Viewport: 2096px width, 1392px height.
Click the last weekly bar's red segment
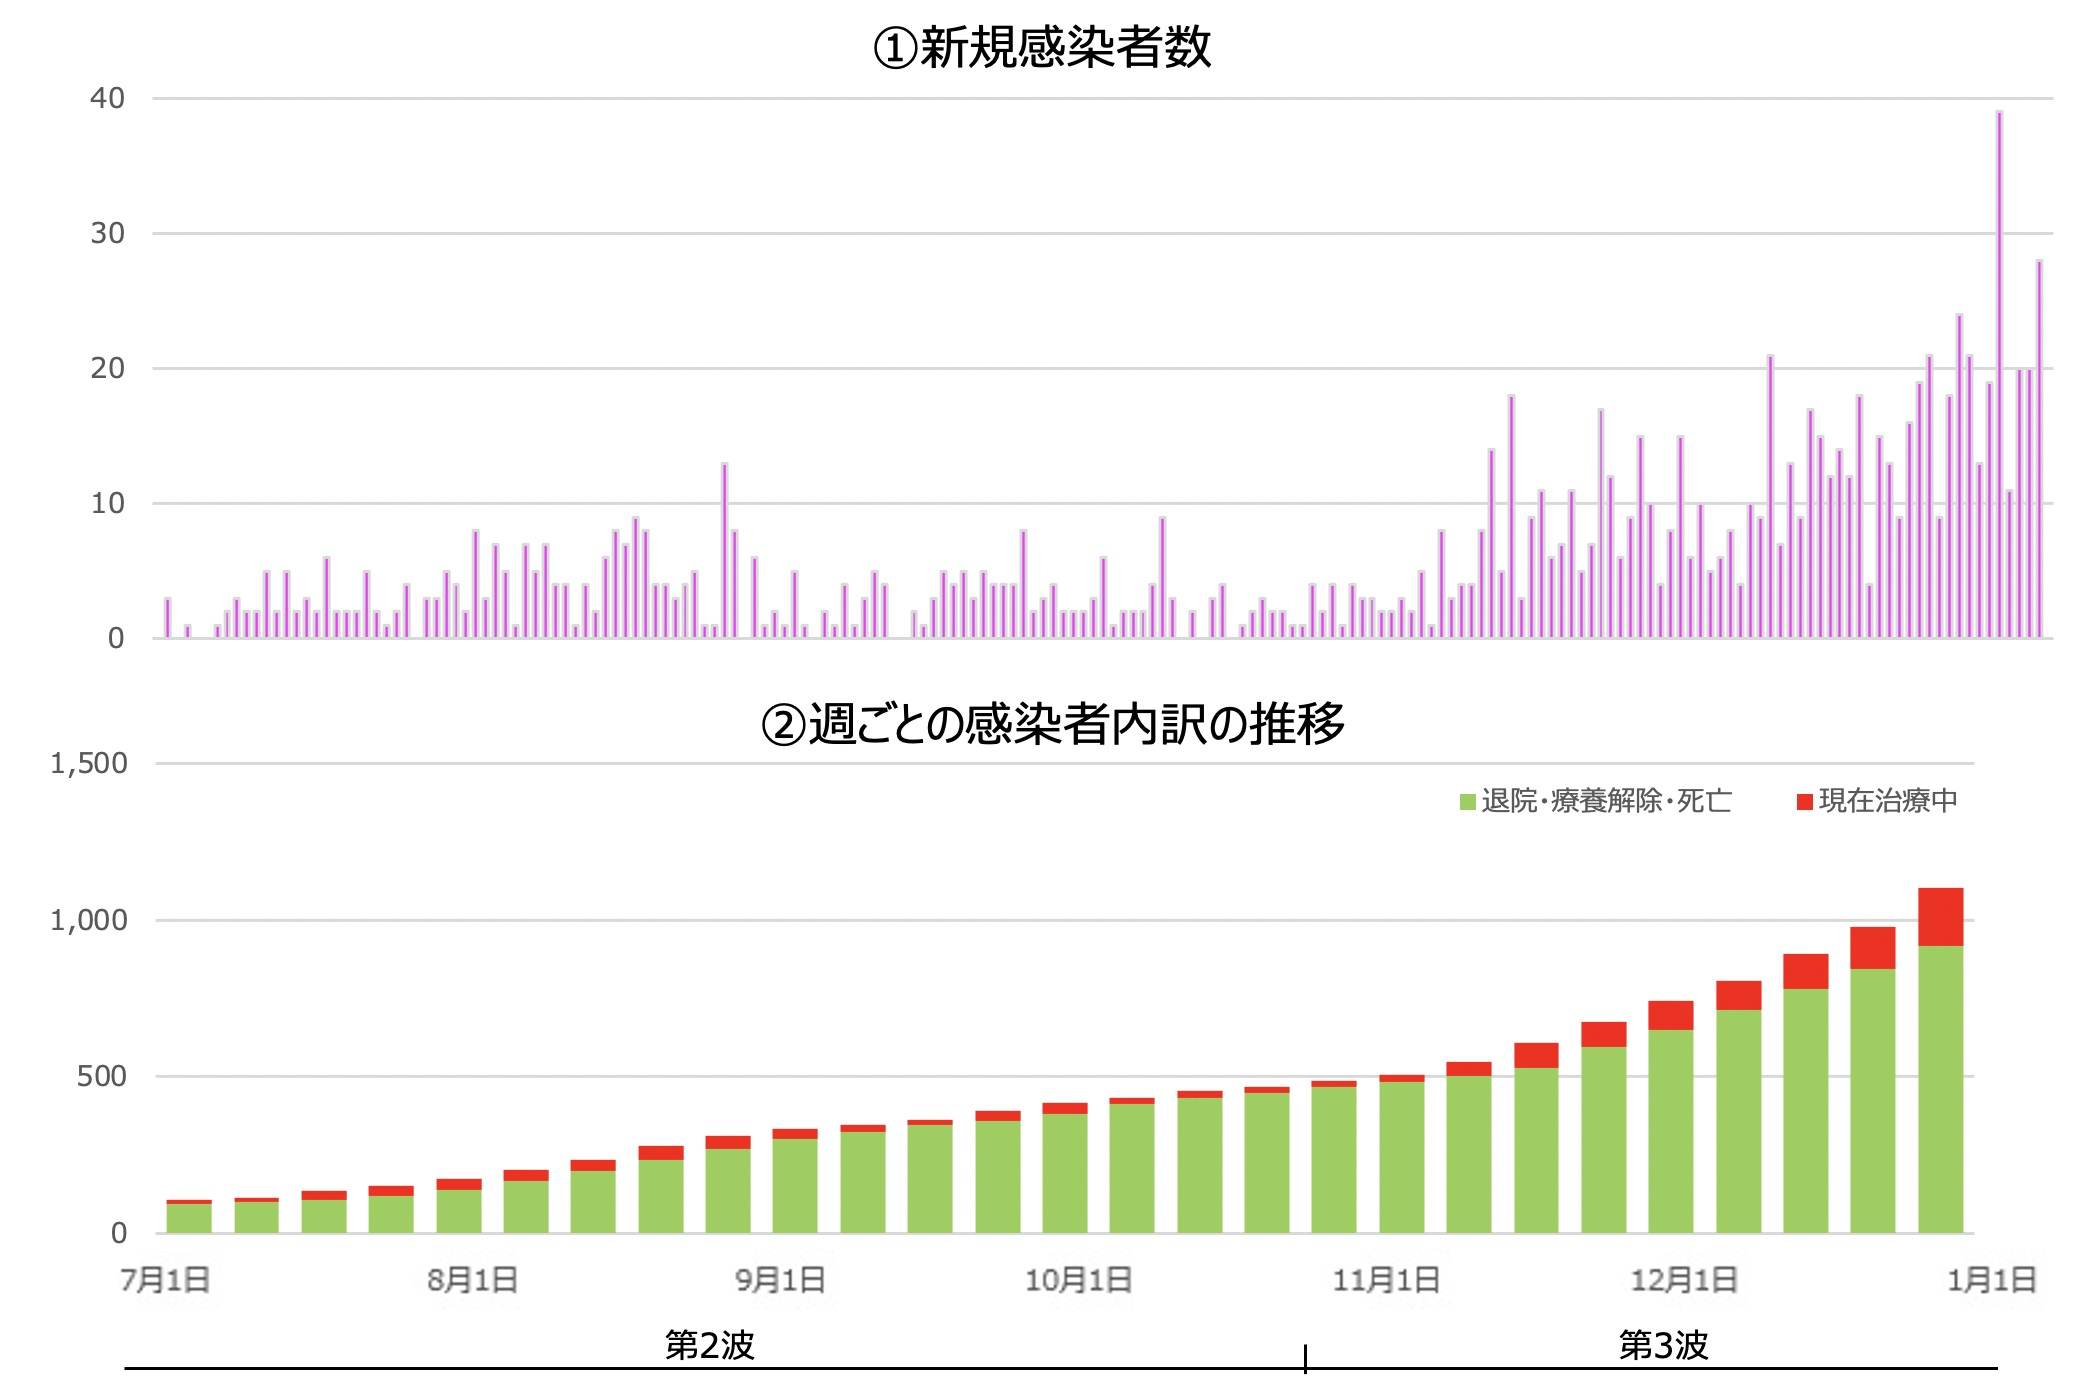(x=1941, y=917)
